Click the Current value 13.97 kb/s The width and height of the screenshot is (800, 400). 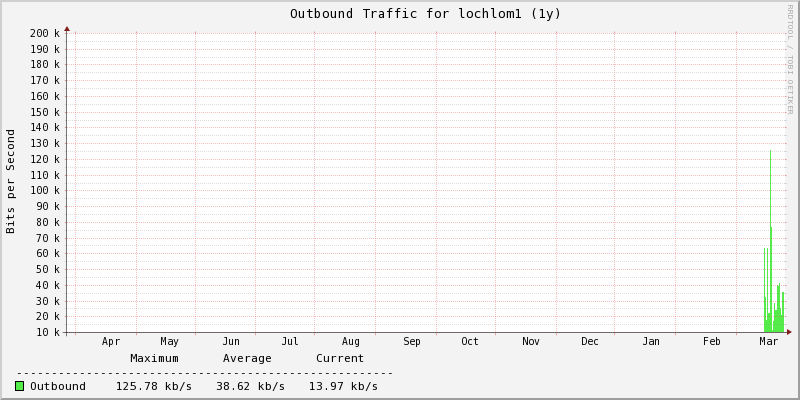(343, 386)
